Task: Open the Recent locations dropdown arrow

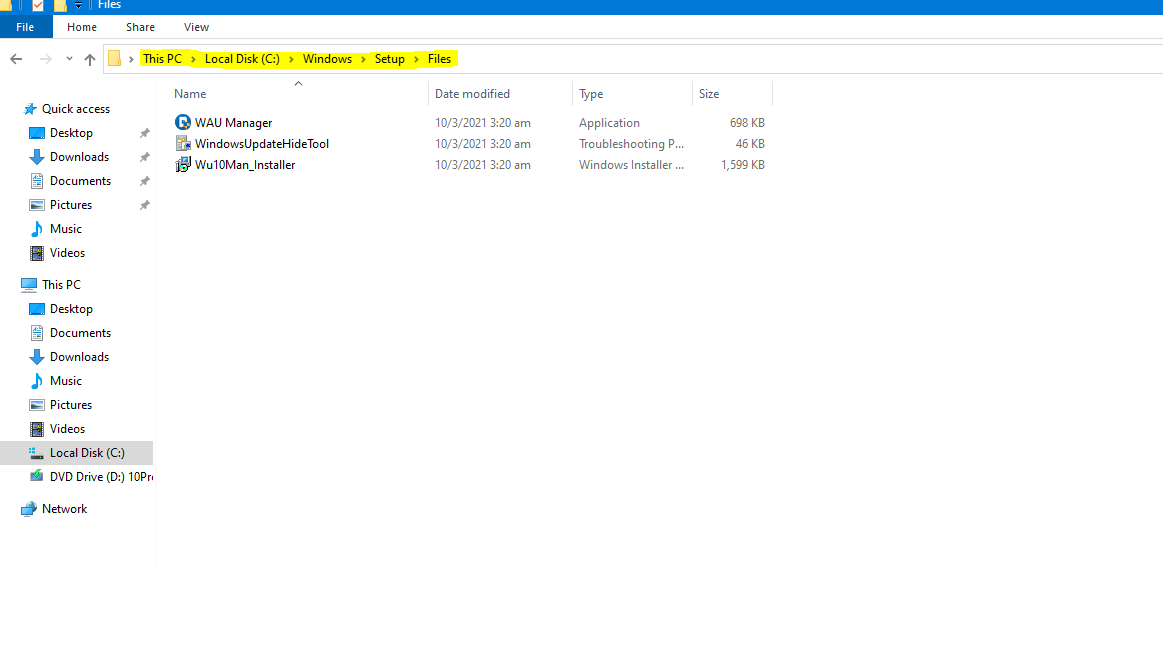Action: pyautogui.click(x=69, y=59)
